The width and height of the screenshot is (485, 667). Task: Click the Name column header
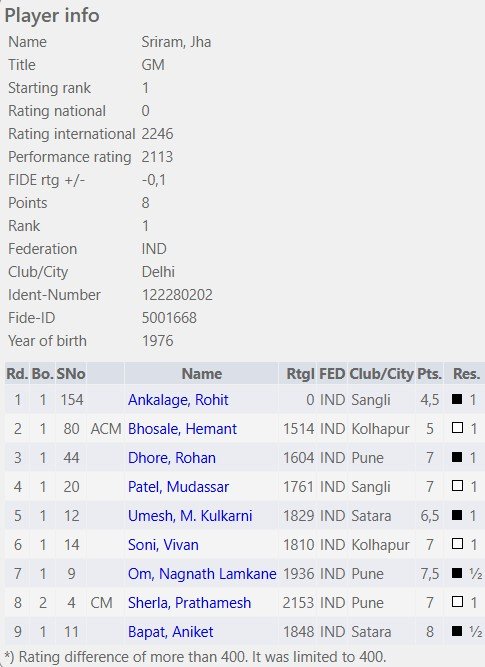pos(202,373)
